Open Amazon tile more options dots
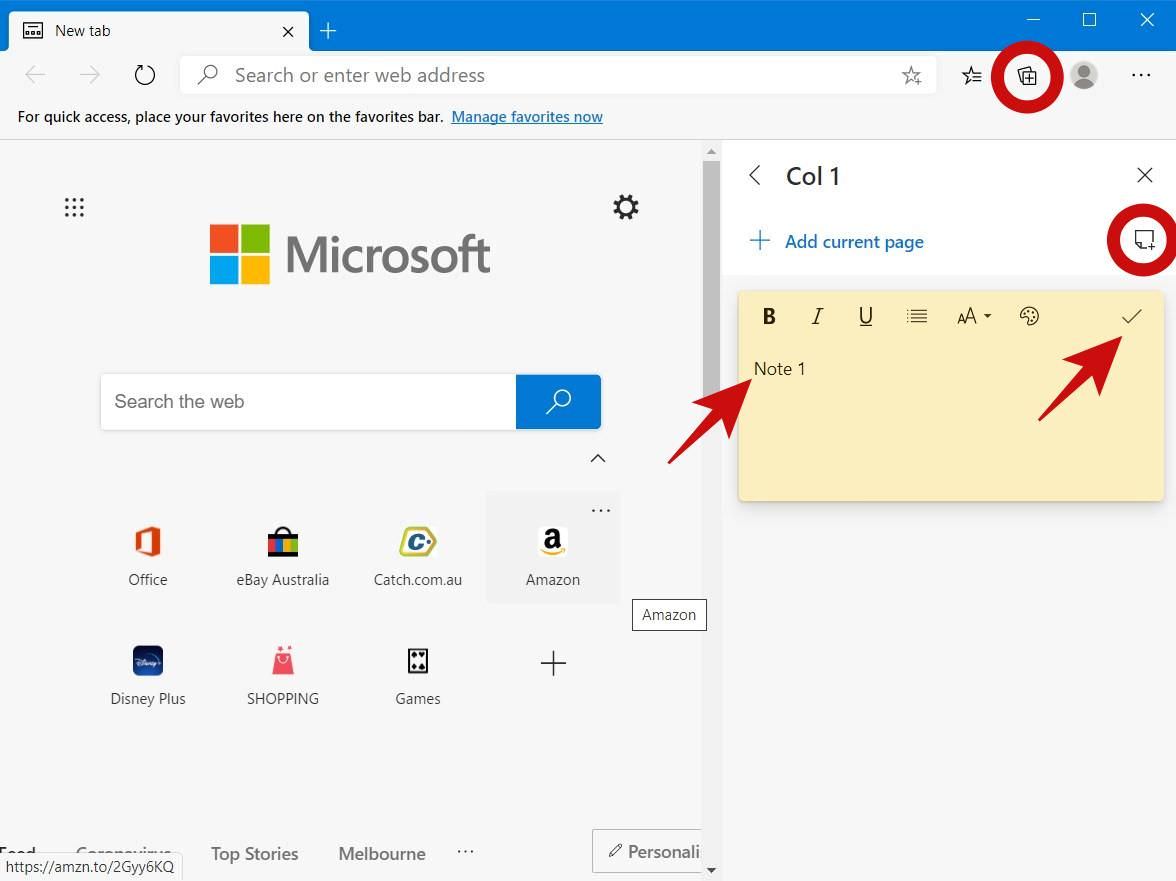Screen dimensions: 1176x881 (601, 511)
